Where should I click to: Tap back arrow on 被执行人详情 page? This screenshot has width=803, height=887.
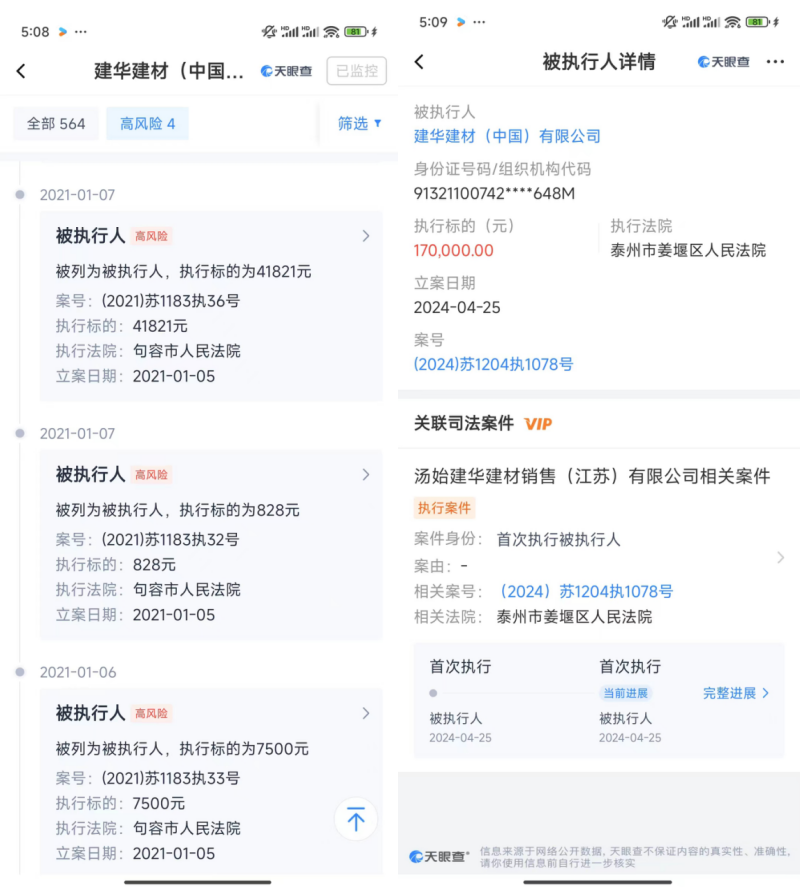[x=419, y=62]
